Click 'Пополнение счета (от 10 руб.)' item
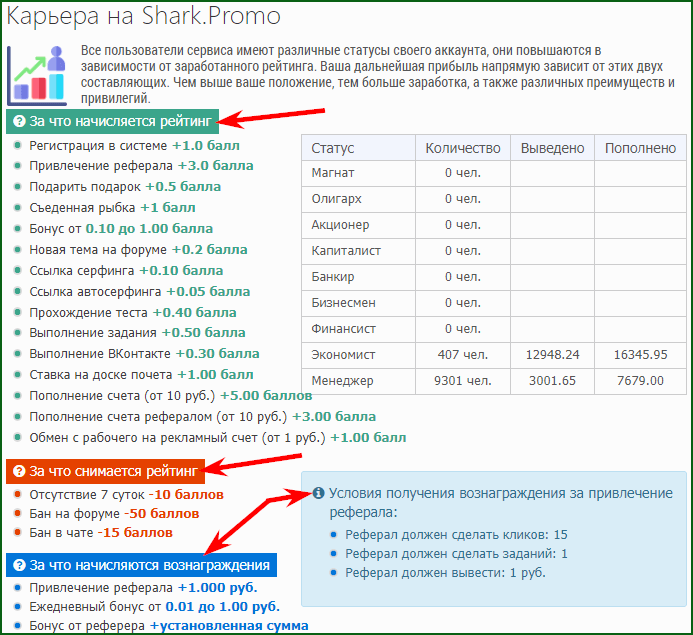The image size is (693, 635). tap(171, 396)
